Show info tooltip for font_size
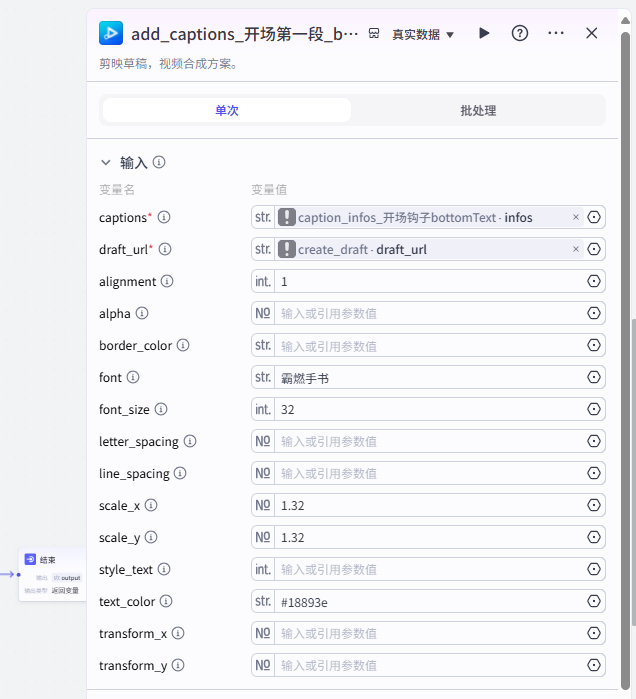 pyautogui.click(x=161, y=409)
